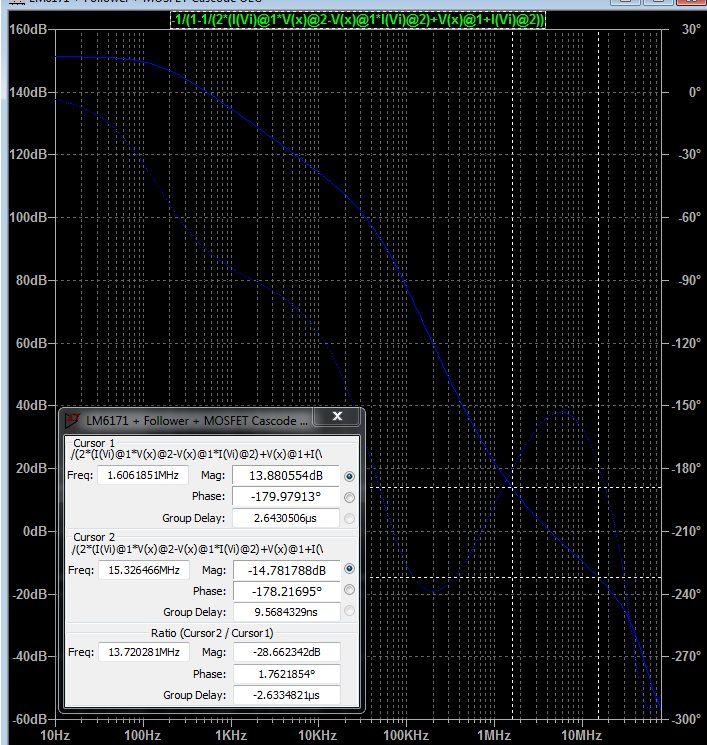Click Cursor 1 Freq field 1.6061851MHz
Image resolution: width=707 pixels, height=745 pixels.
(143, 475)
